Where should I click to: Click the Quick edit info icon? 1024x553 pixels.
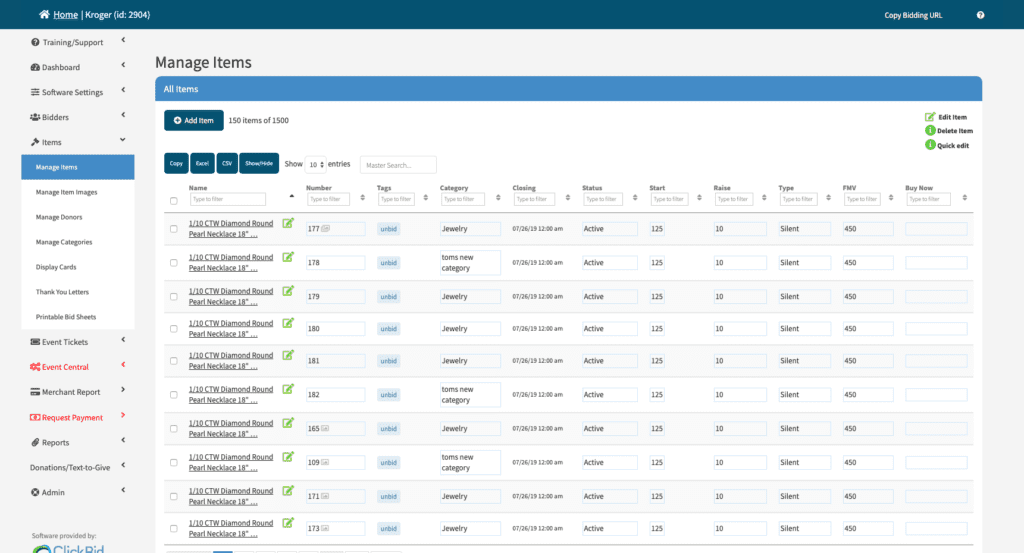click(x=930, y=145)
